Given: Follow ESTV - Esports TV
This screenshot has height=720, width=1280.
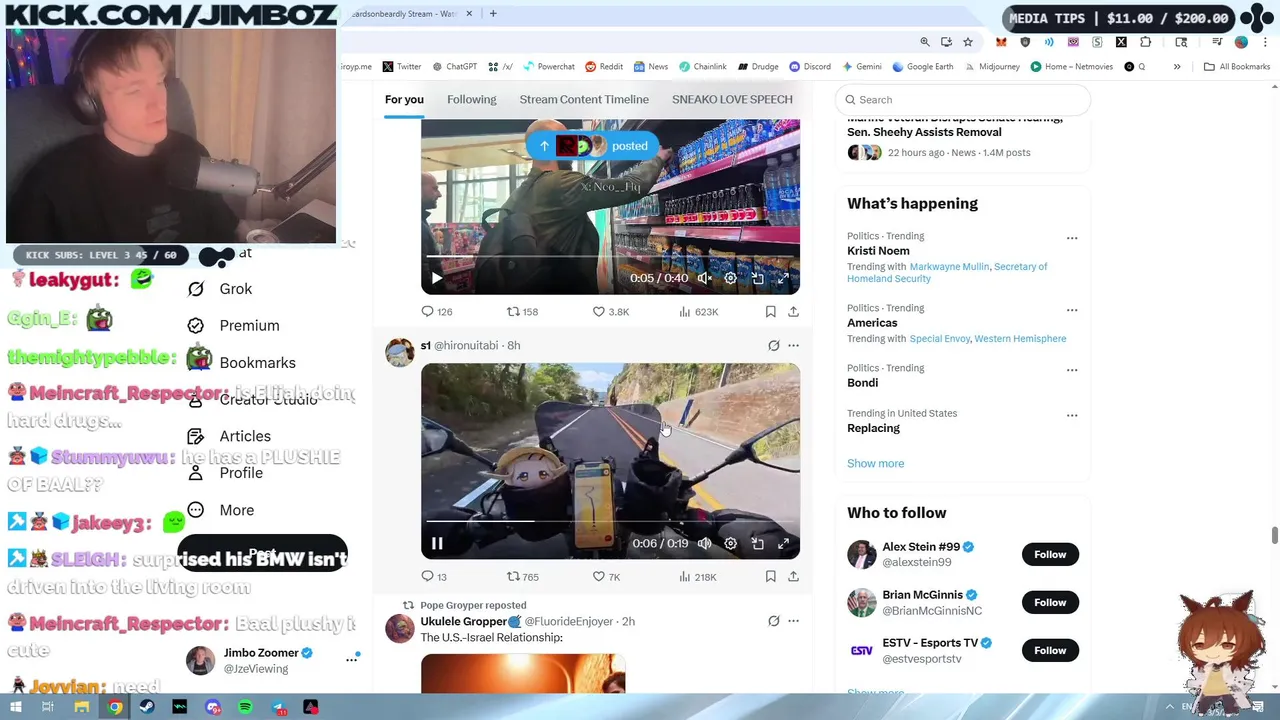Looking at the screenshot, I should [x=1050, y=651].
